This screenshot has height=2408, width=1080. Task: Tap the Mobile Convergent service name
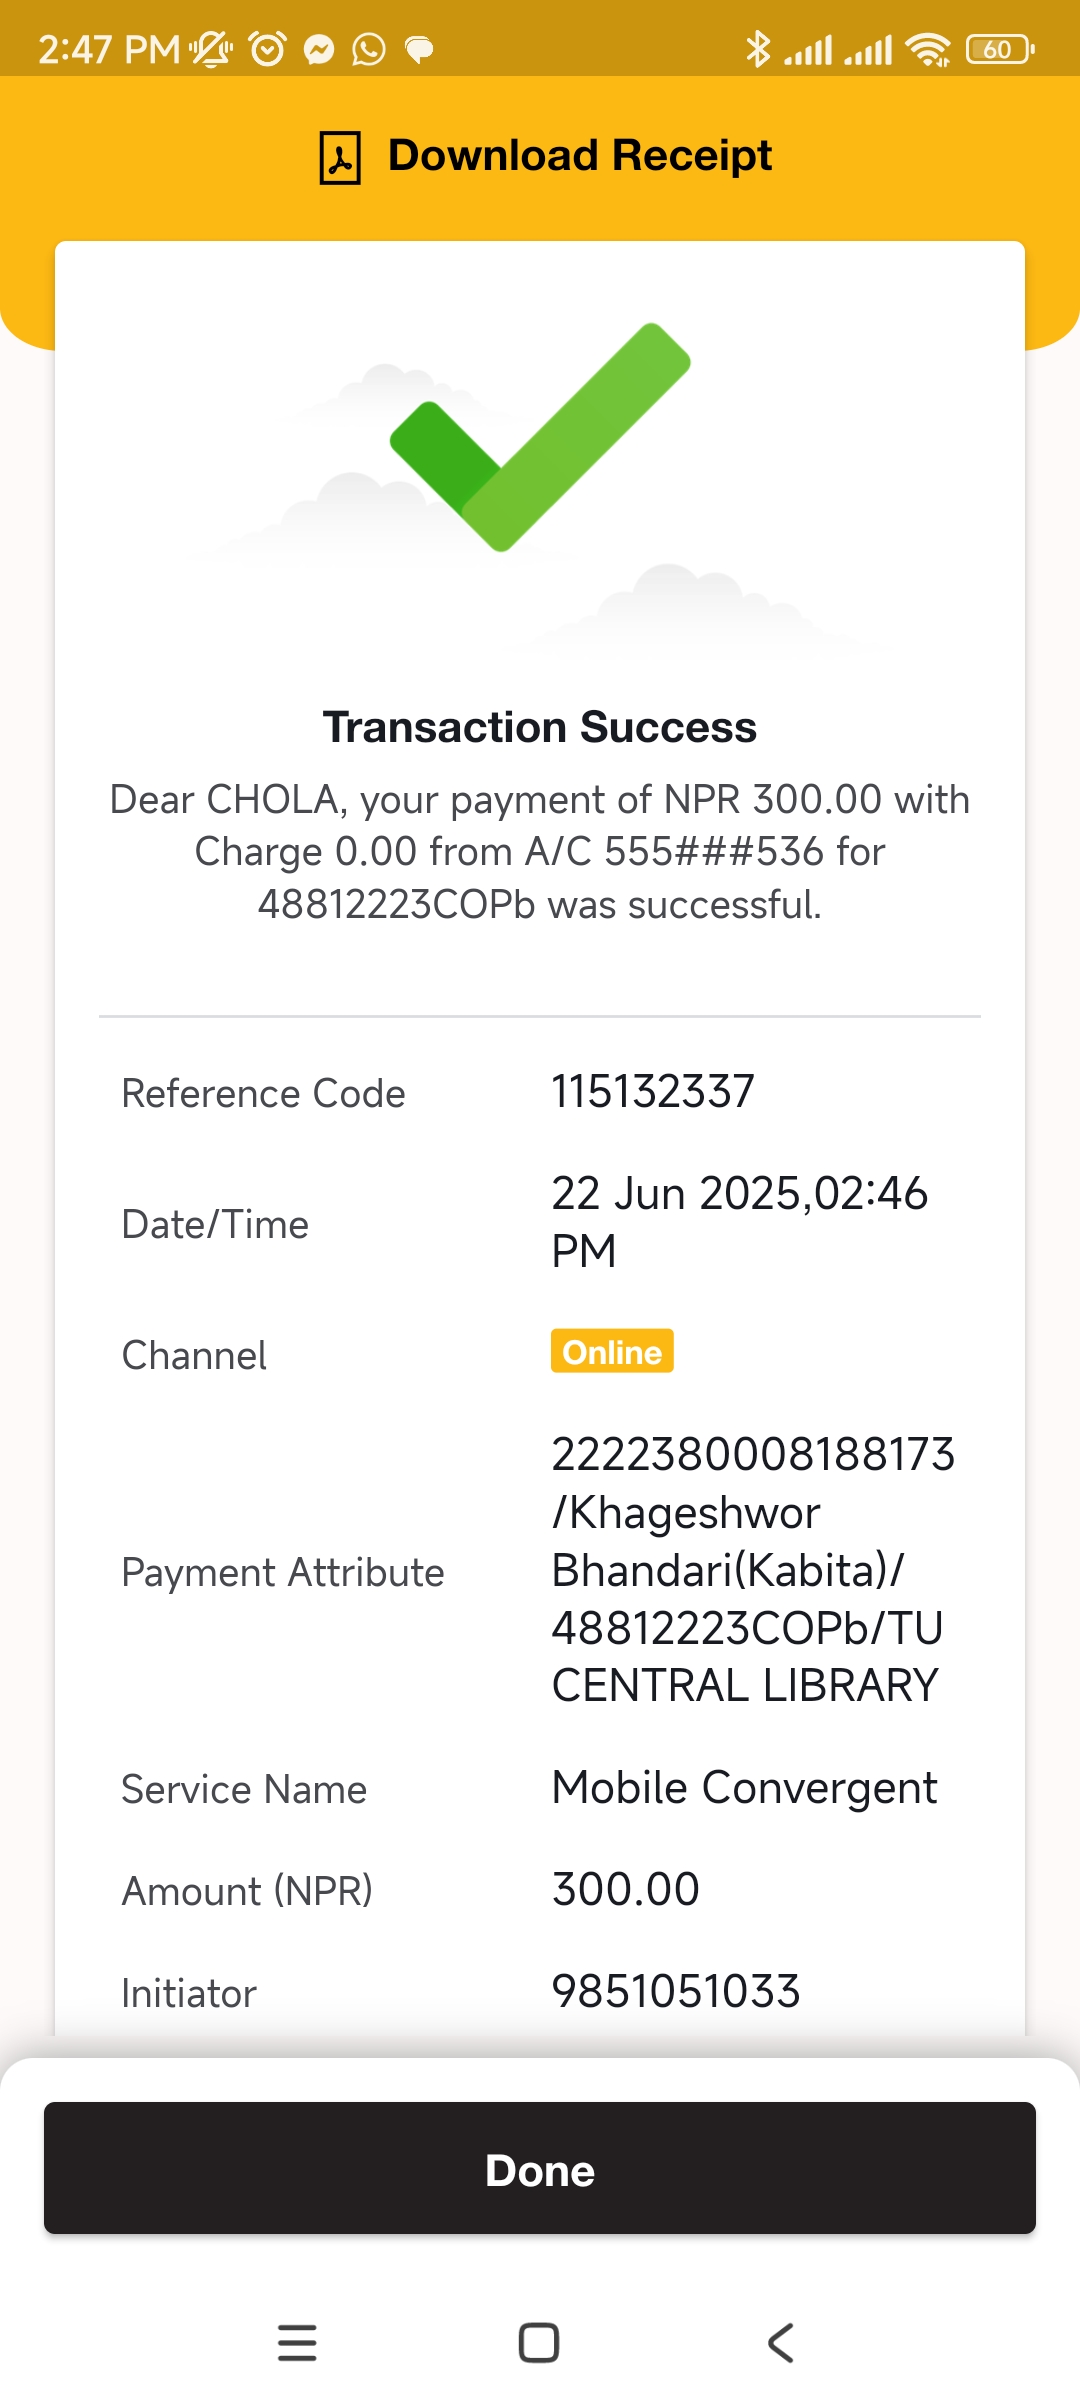point(745,1787)
